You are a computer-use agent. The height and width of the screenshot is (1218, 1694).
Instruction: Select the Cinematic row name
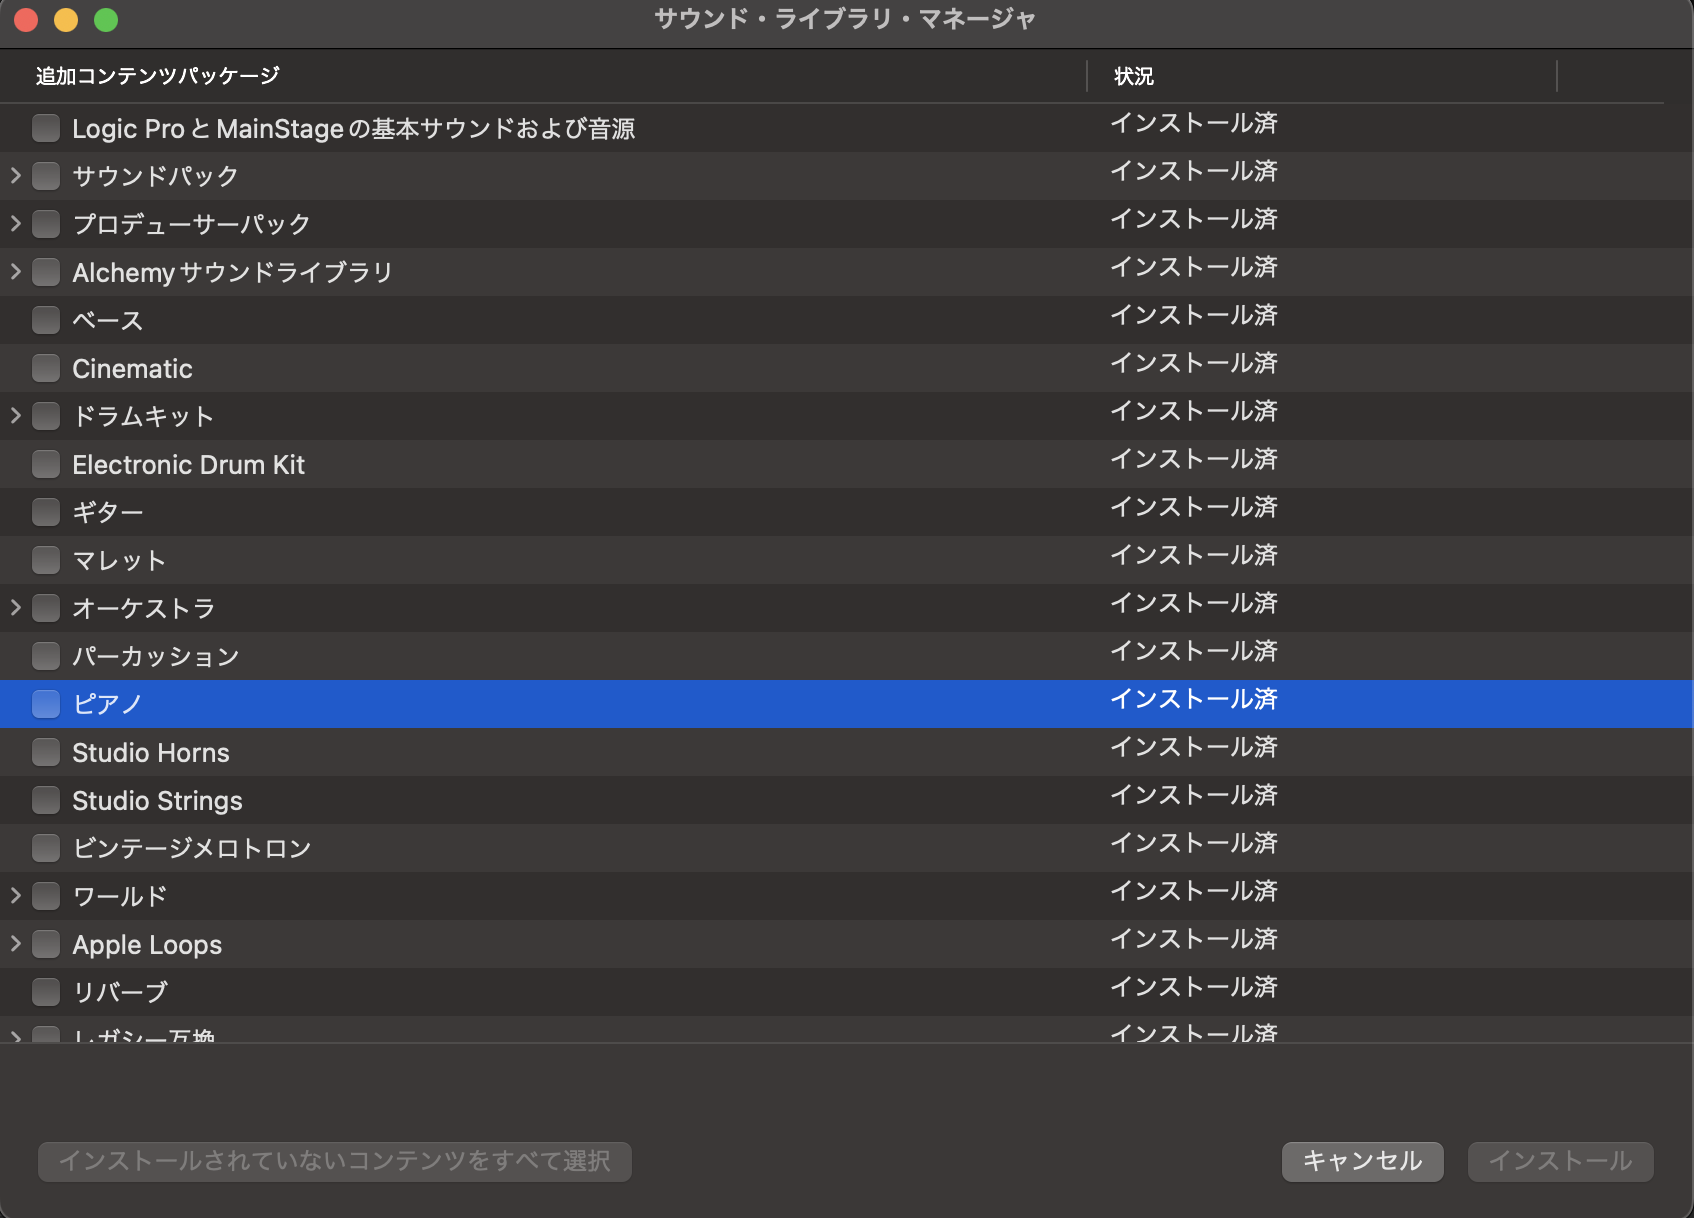pyautogui.click(x=133, y=369)
